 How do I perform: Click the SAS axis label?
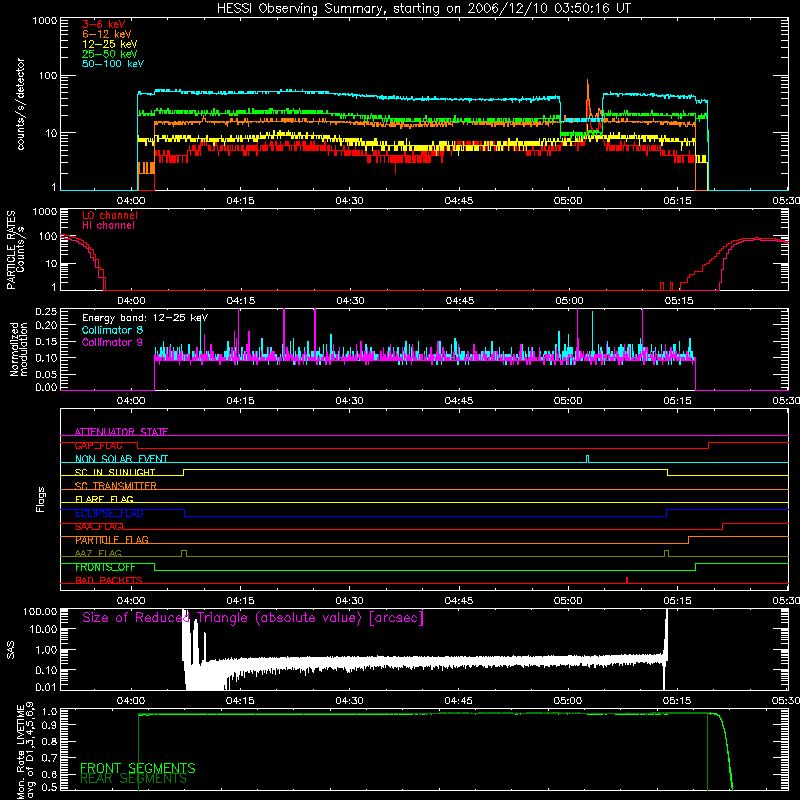10,650
